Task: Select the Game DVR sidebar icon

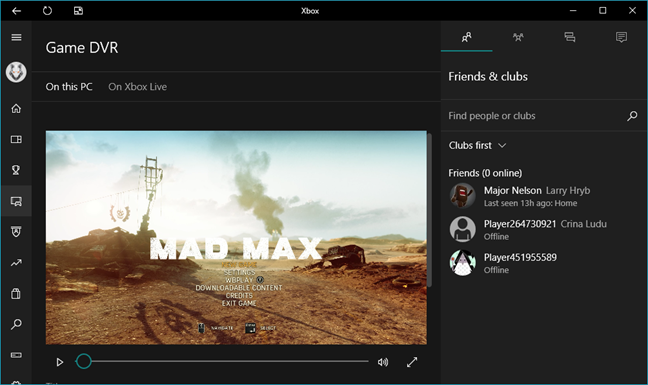Action: (16, 201)
